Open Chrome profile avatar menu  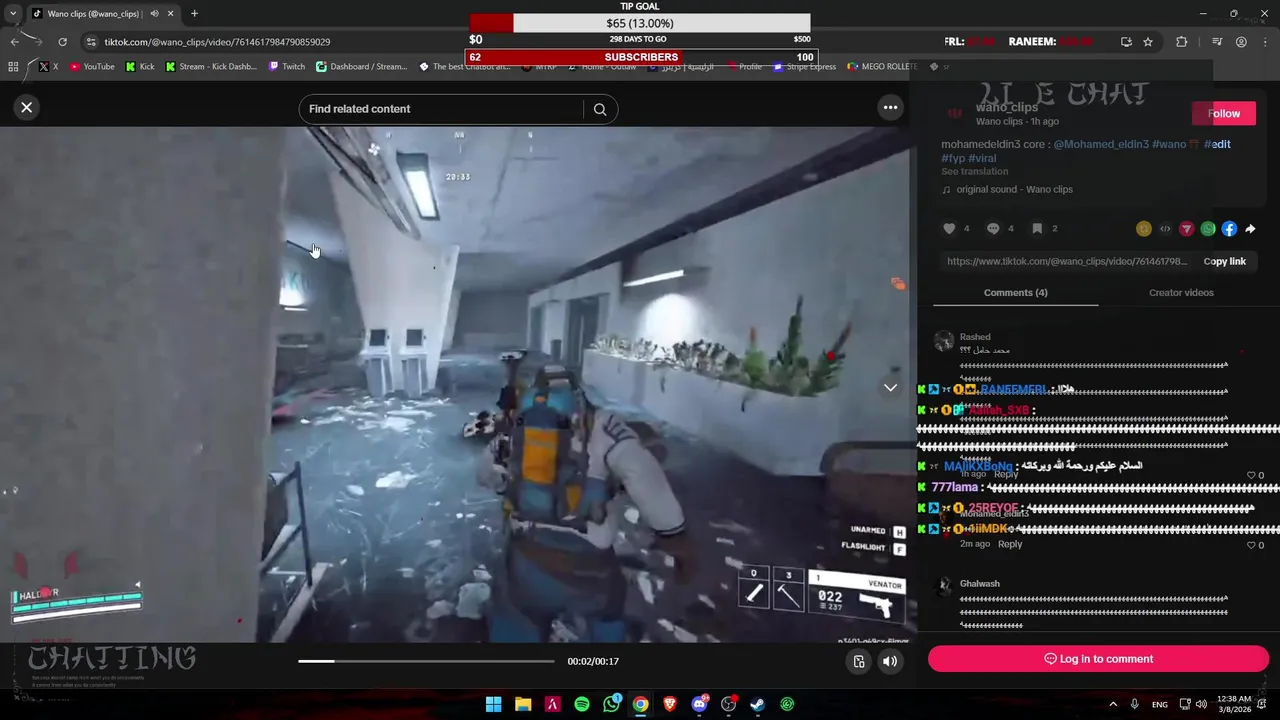pyautogui.click(x=1241, y=42)
